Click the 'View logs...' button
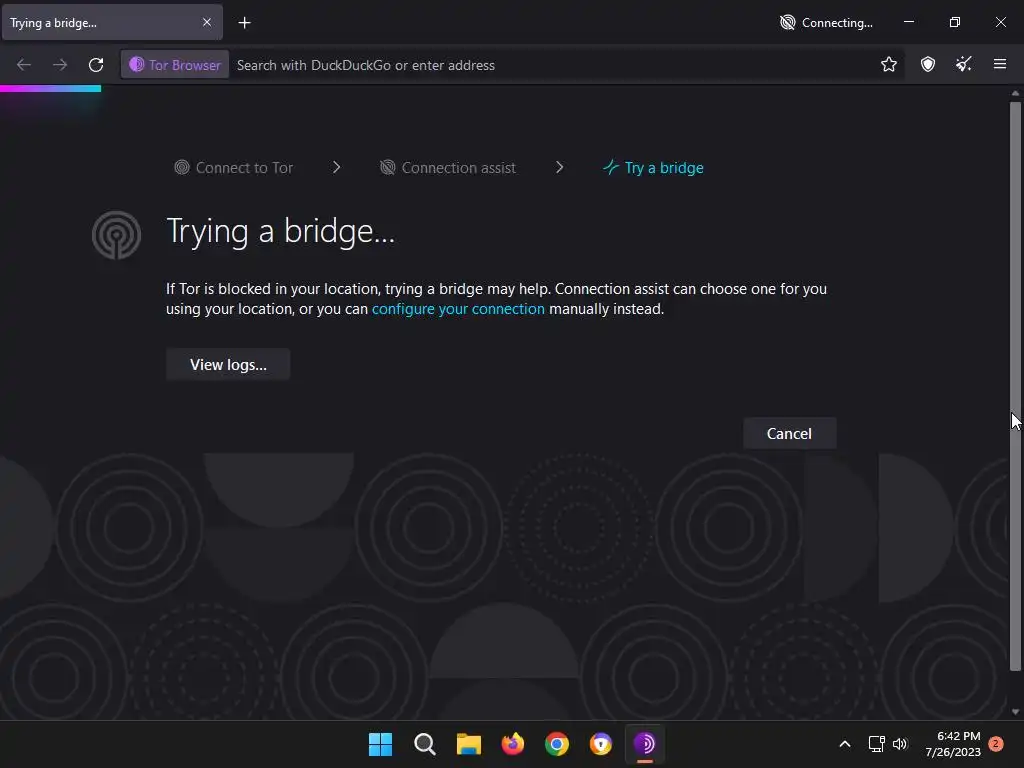Viewport: 1024px width, 768px height. [228, 364]
